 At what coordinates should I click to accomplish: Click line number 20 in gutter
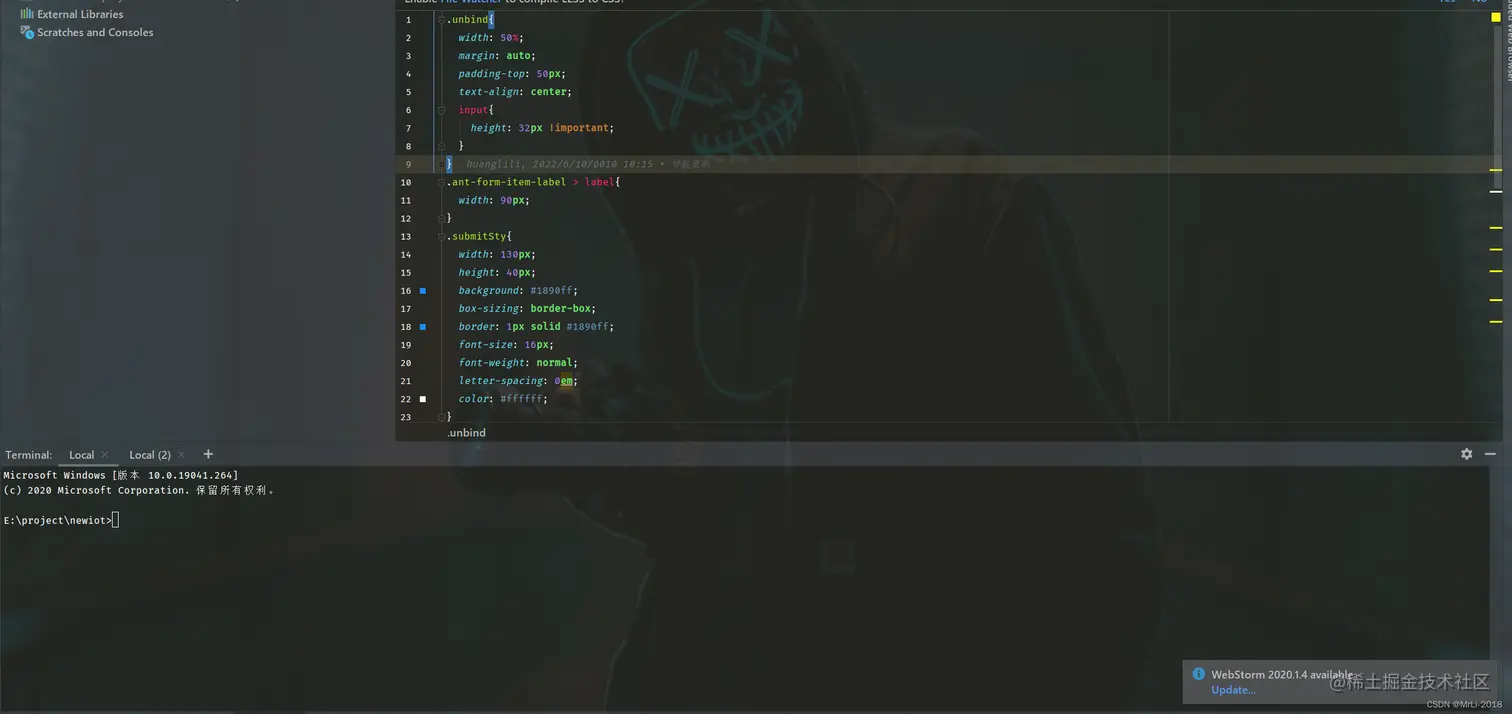[x=406, y=362]
